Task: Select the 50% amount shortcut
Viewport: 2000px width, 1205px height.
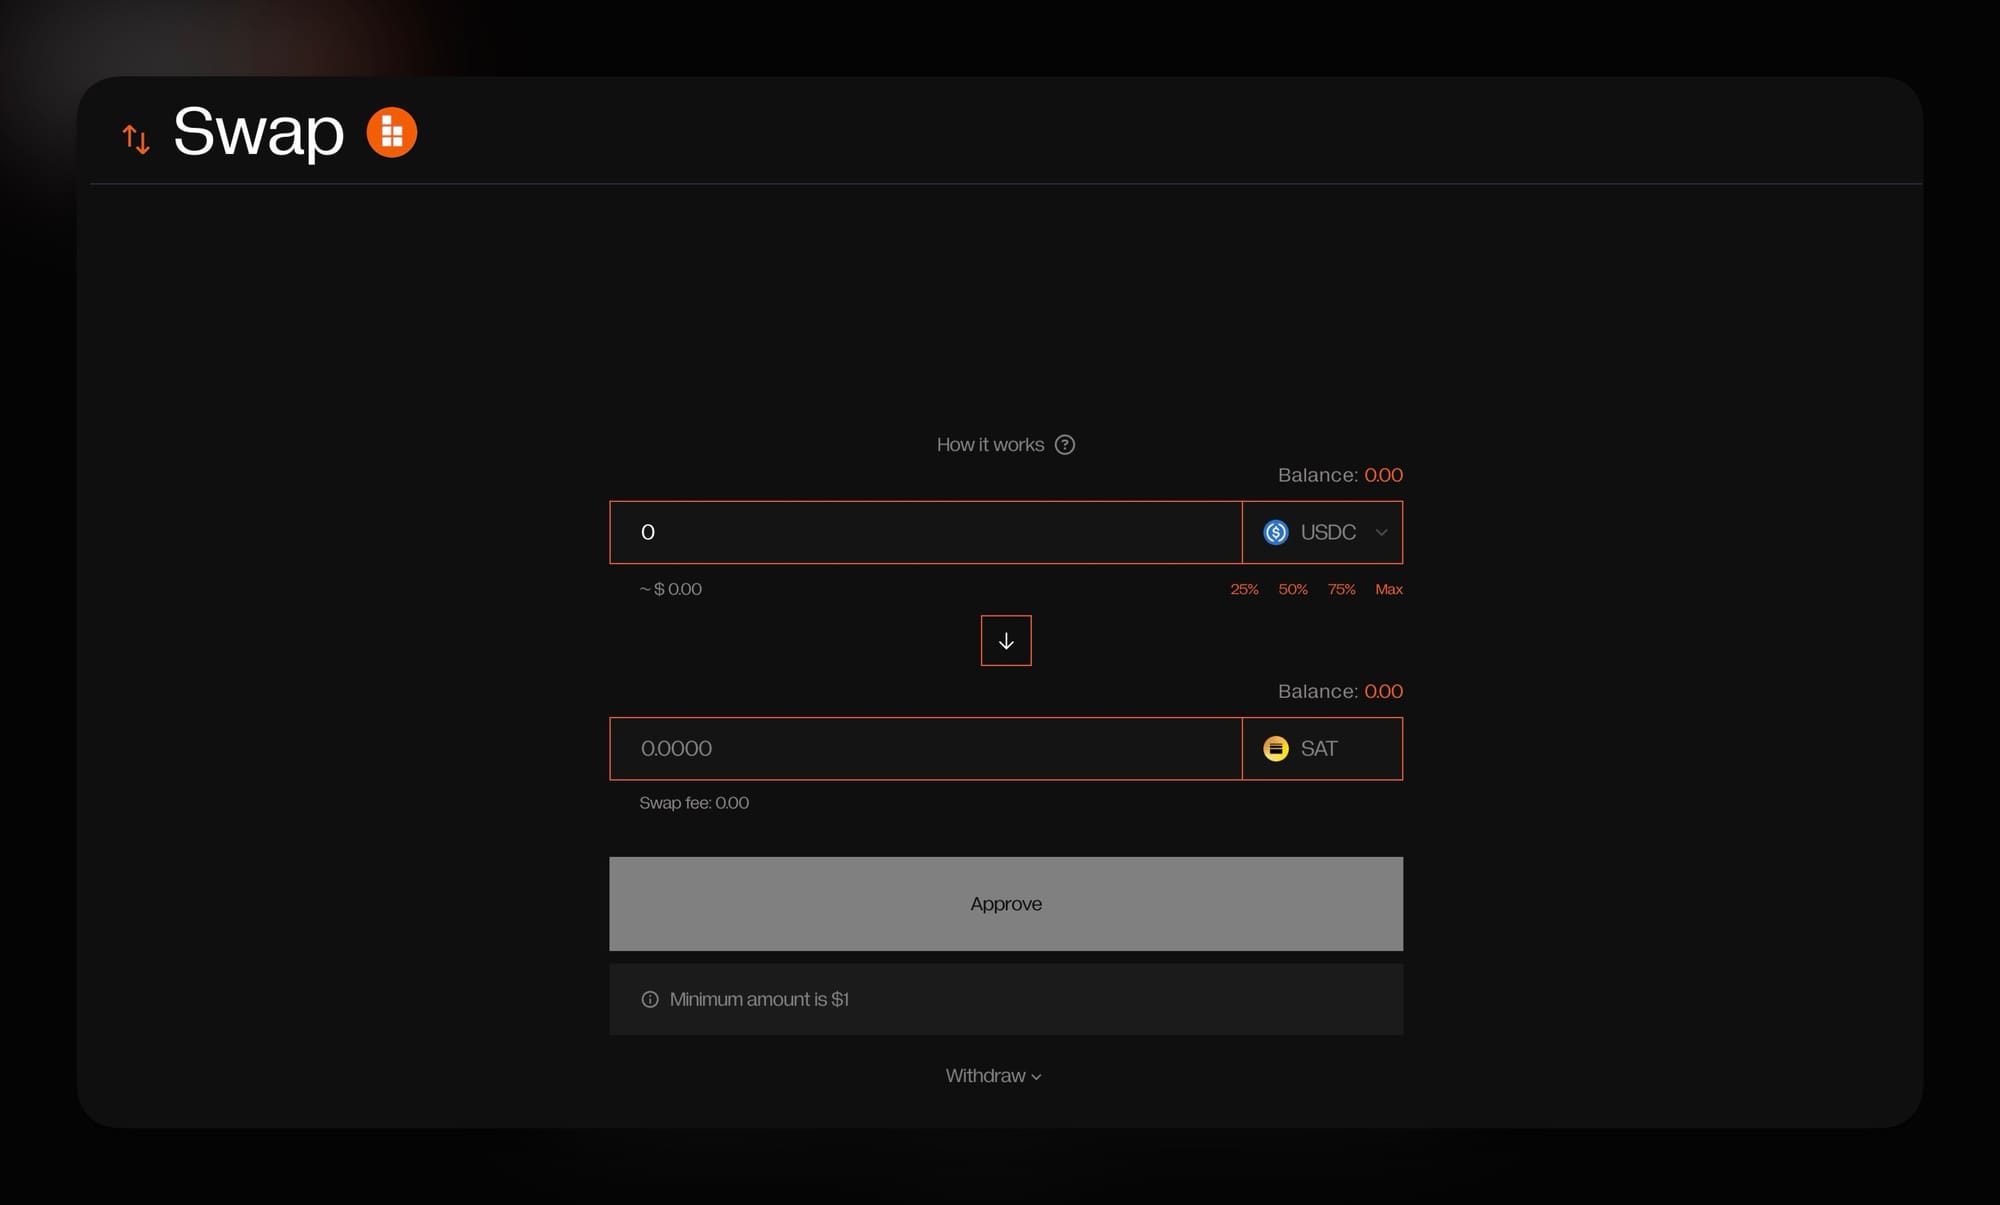Action: [x=1292, y=589]
